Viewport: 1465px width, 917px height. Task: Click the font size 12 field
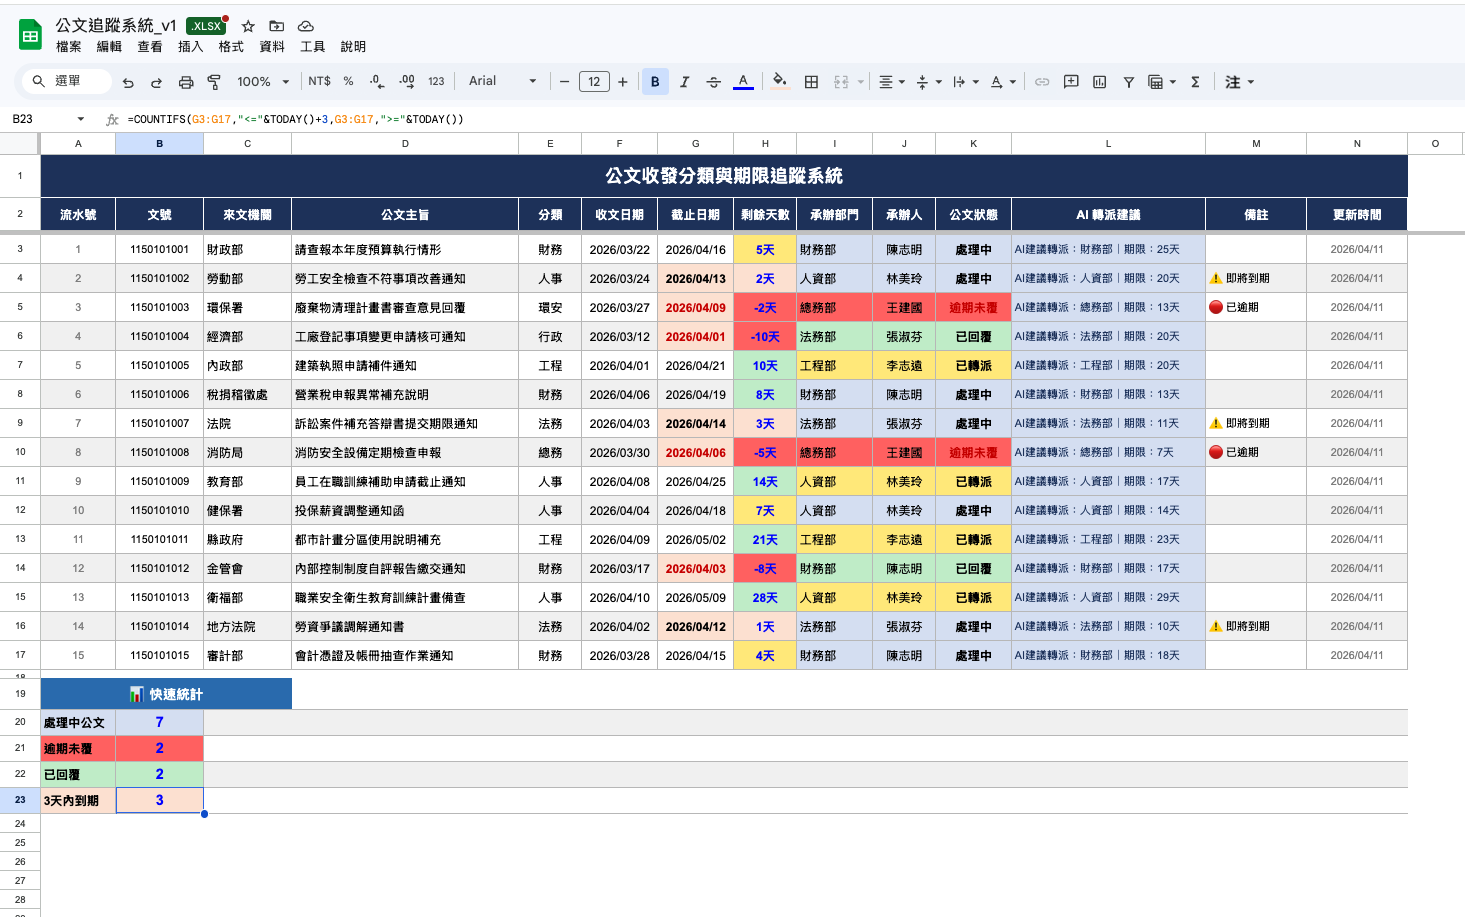click(x=594, y=82)
